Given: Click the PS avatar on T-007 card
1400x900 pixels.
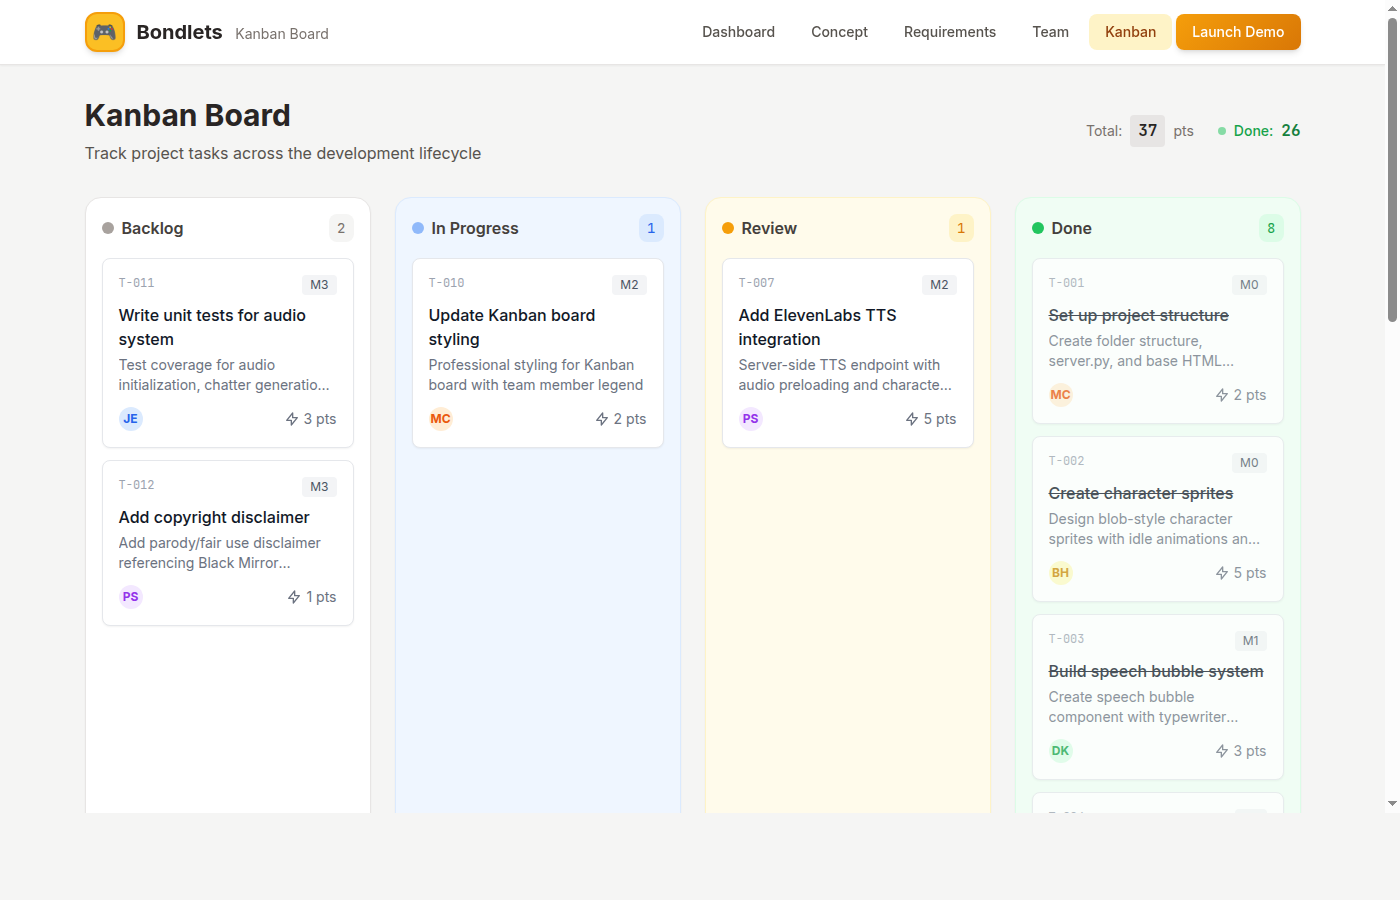Looking at the screenshot, I should (x=751, y=419).
